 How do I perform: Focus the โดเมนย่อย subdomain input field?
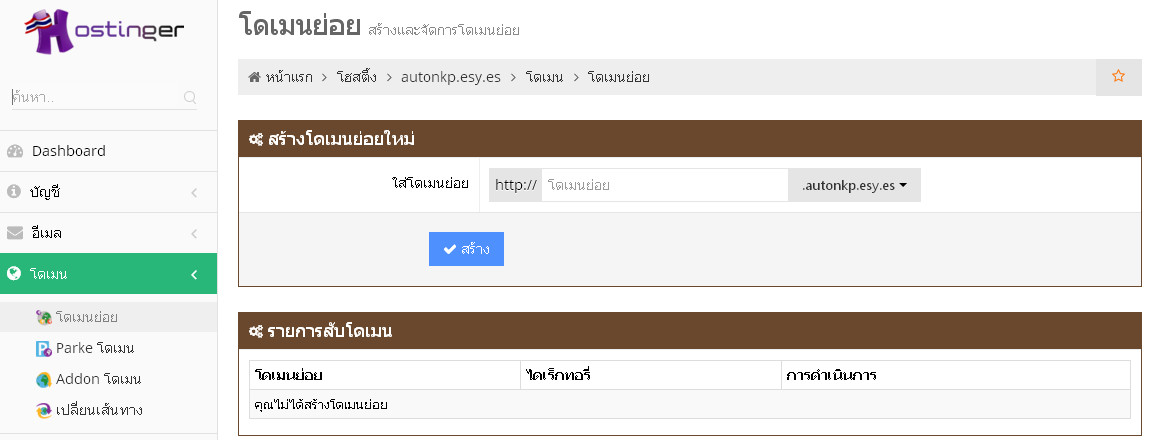[664, 186]
